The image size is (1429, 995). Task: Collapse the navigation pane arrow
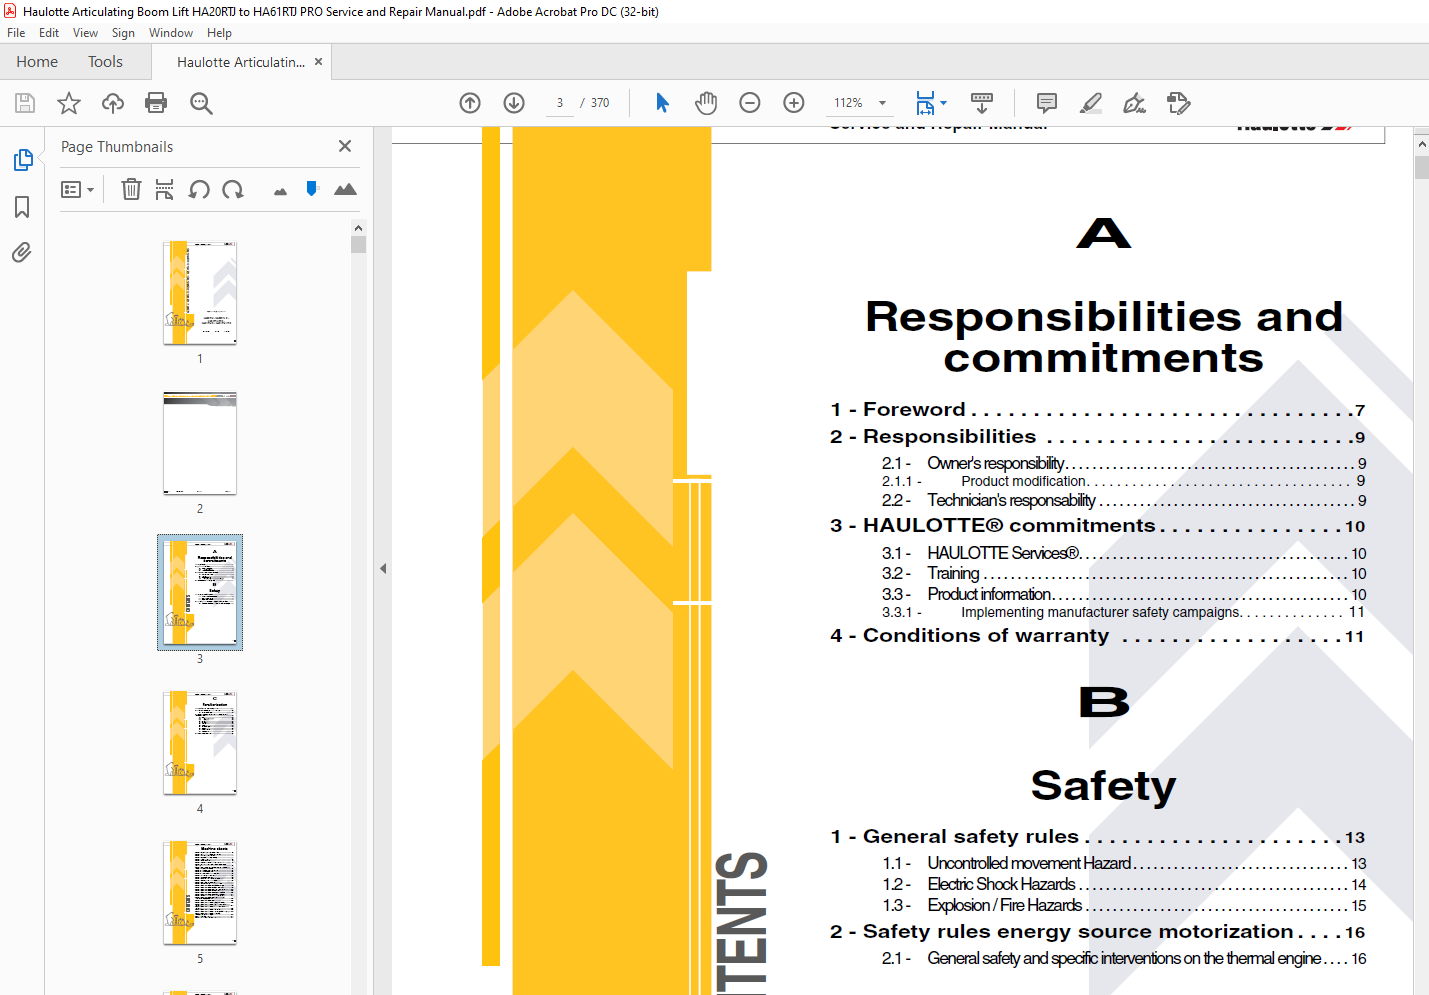click(383, 568)
